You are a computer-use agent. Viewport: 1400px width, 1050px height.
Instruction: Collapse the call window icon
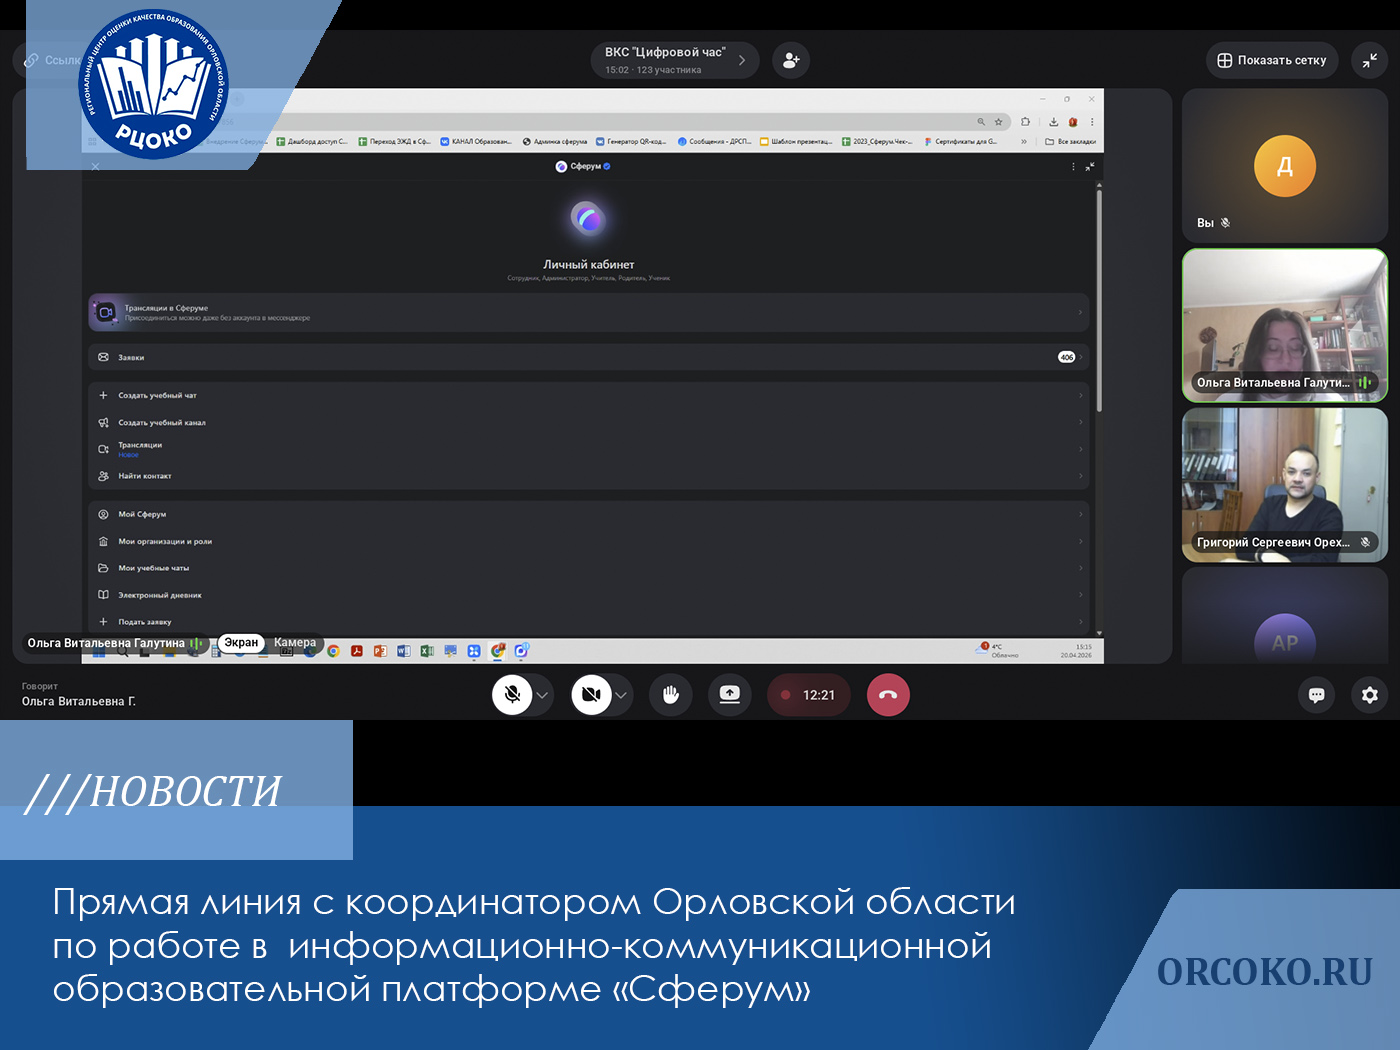point(1369,60)
